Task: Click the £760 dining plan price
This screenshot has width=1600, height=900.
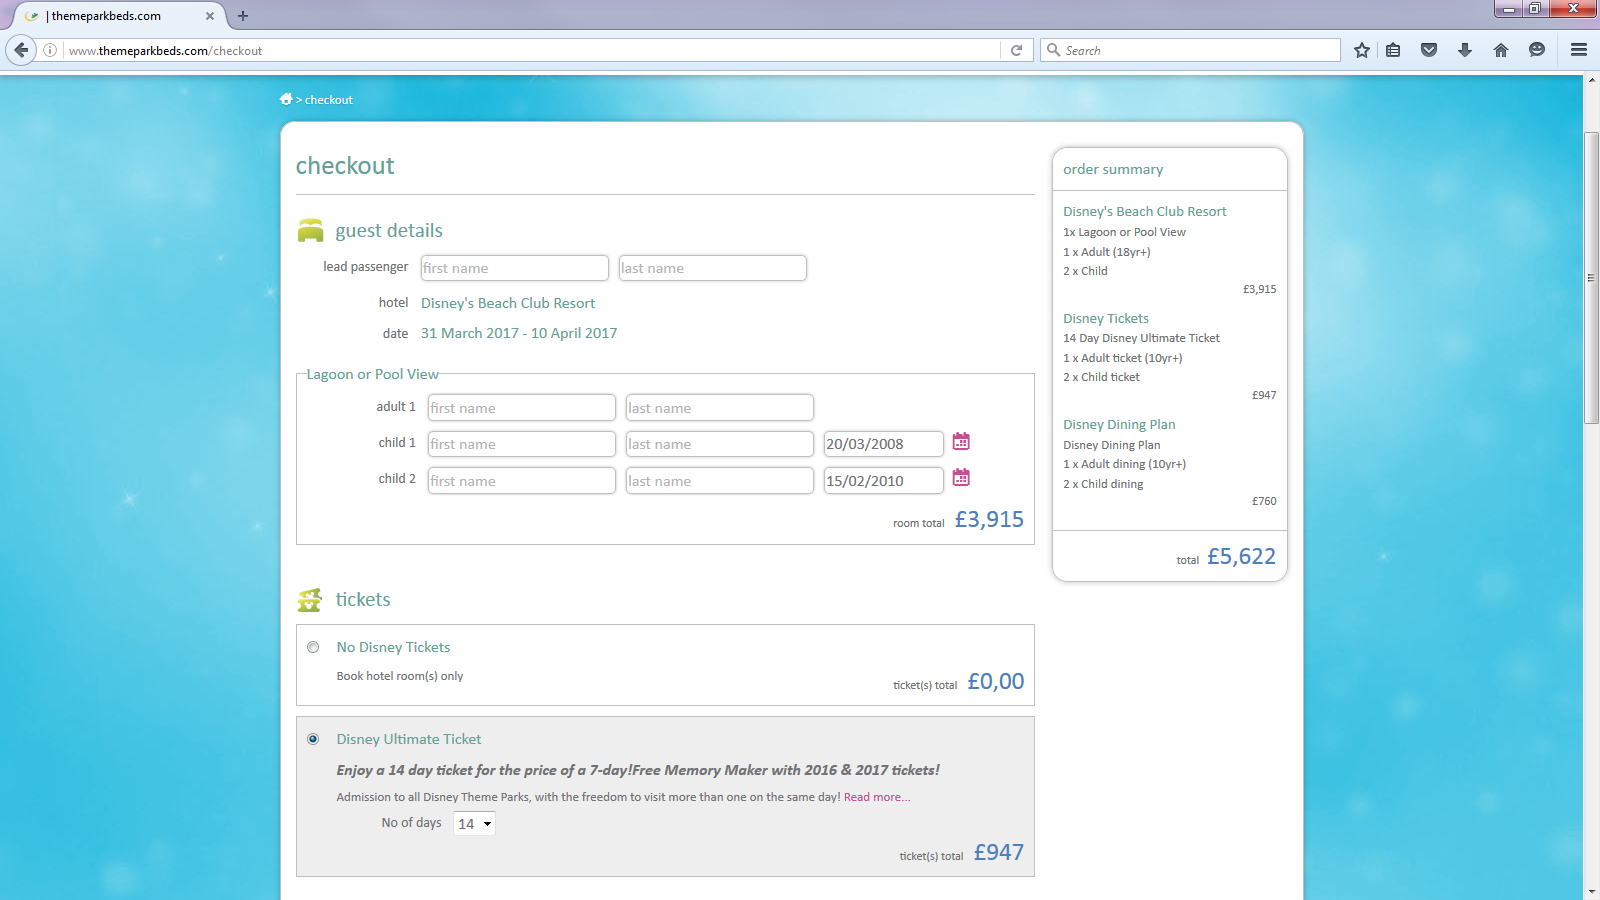Action: point(1264,501)
